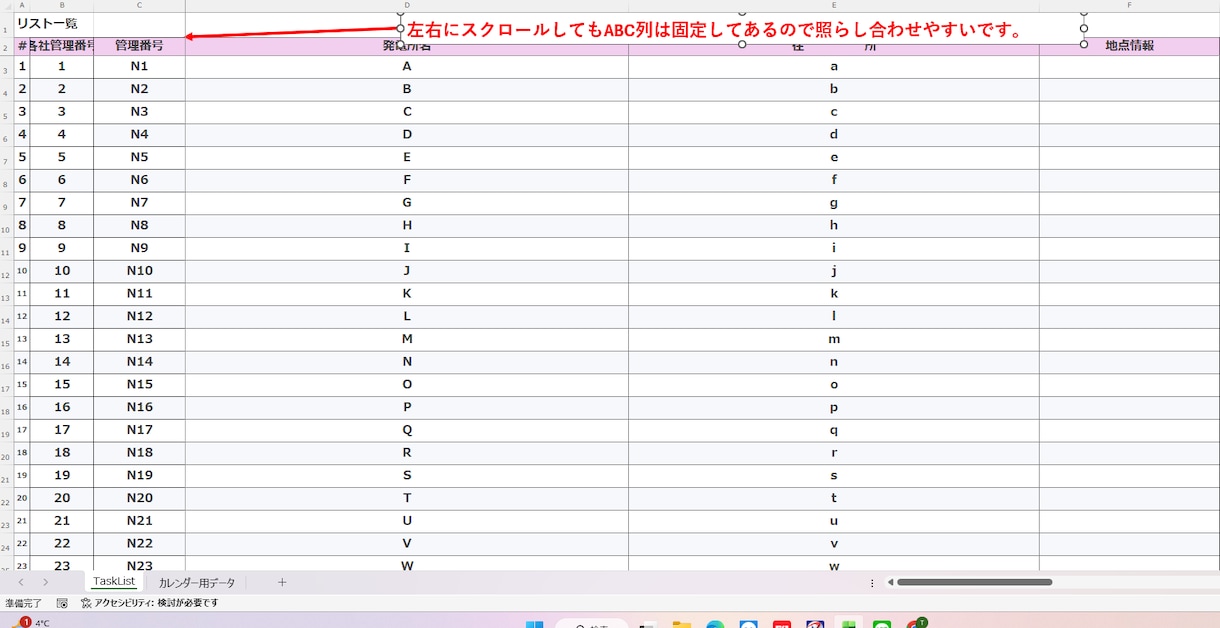The height and width of the screenshot is (628, 1220).
Task: Select cell with uppercase K
Action: tap(406, 293)
